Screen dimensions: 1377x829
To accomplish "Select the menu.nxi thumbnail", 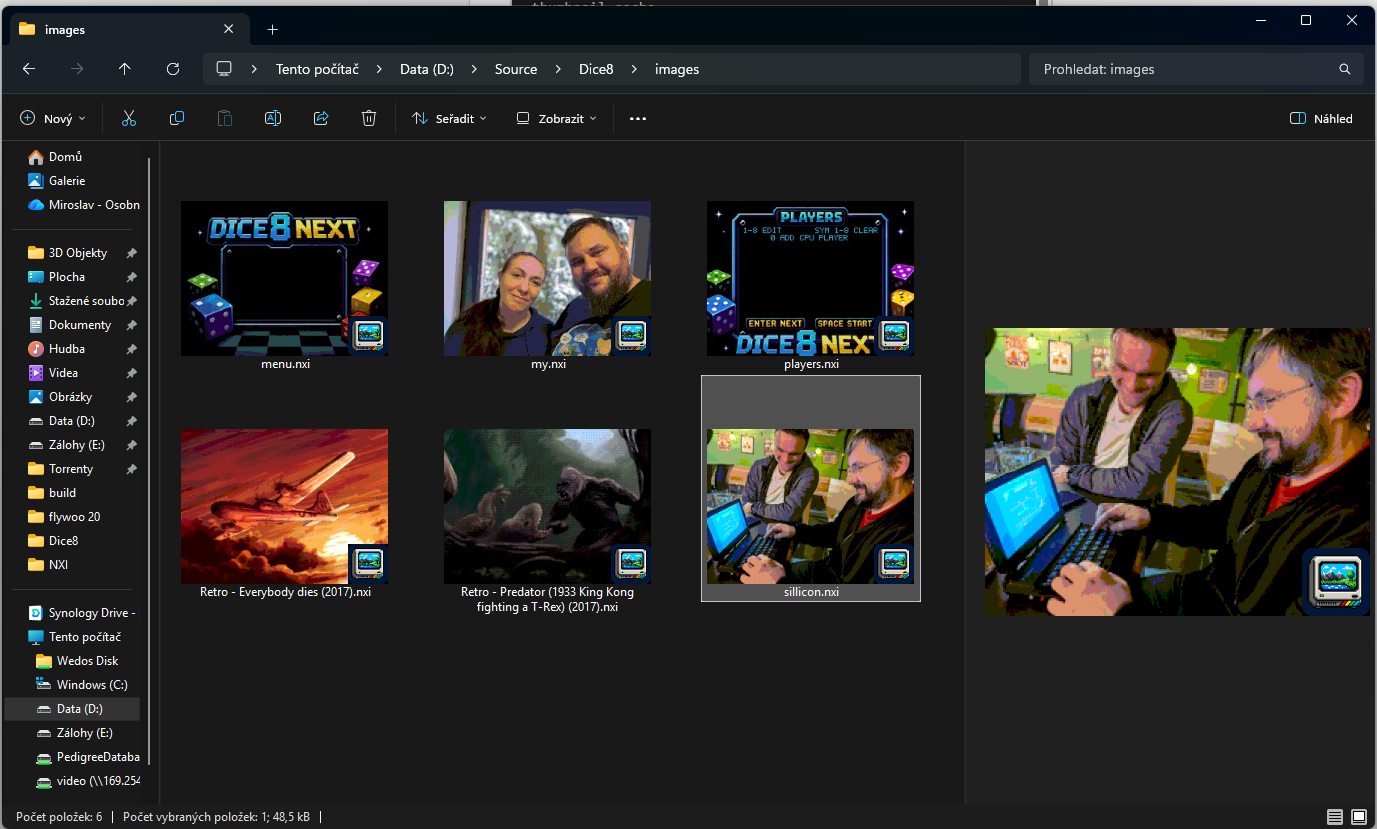I will point(284,279).
